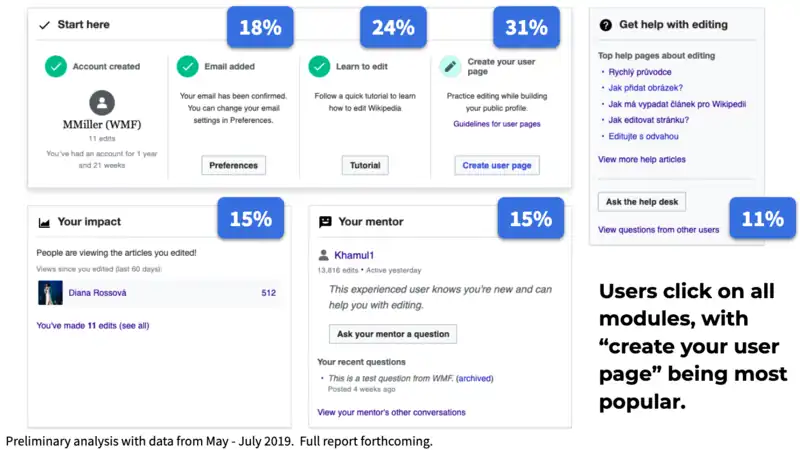The width and height of the screenshot is (800, 450).
Task: Open the Preferences button
Action: [x=233, y=165]
